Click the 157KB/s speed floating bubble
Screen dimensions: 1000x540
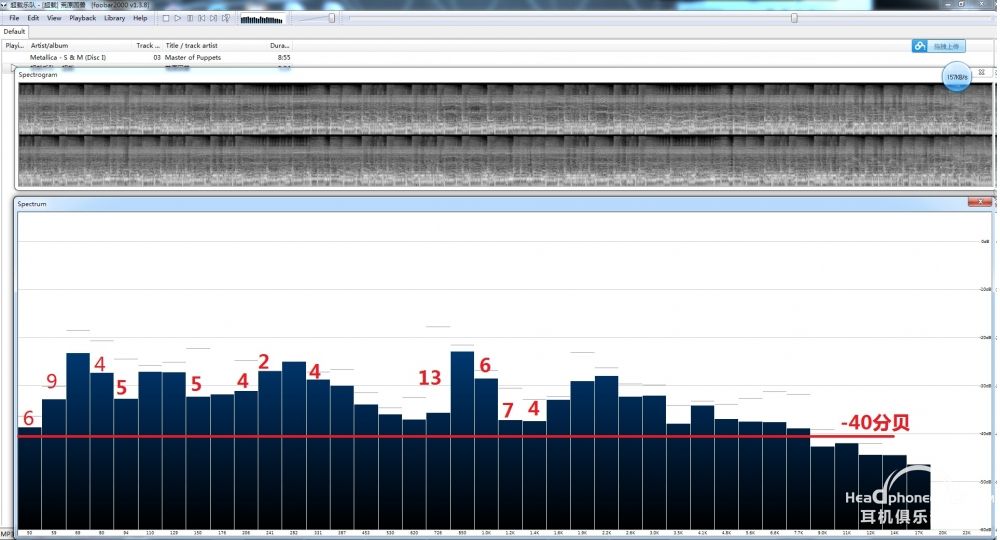coord(957,77)
